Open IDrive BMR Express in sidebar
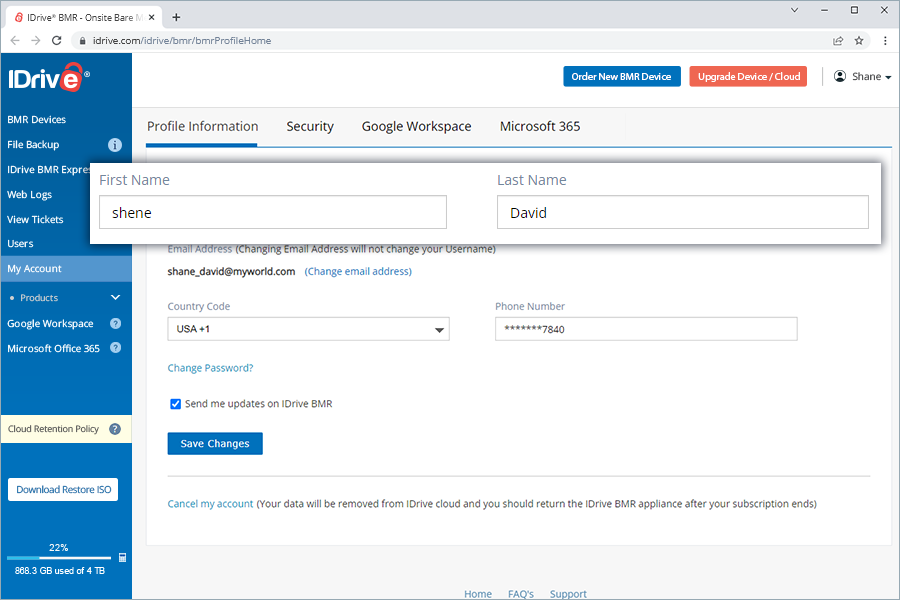900x600 pixels. click(x=48, y=169)
